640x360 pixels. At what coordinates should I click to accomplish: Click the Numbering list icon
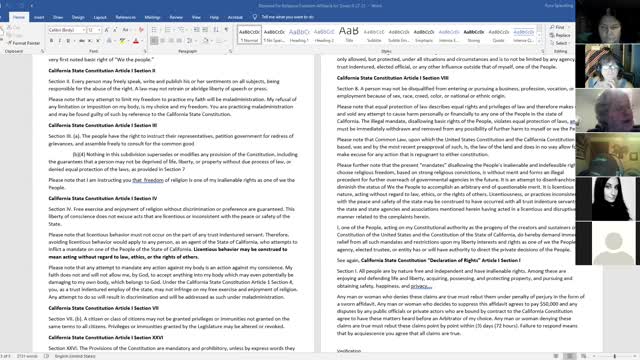tap(167, 30)
